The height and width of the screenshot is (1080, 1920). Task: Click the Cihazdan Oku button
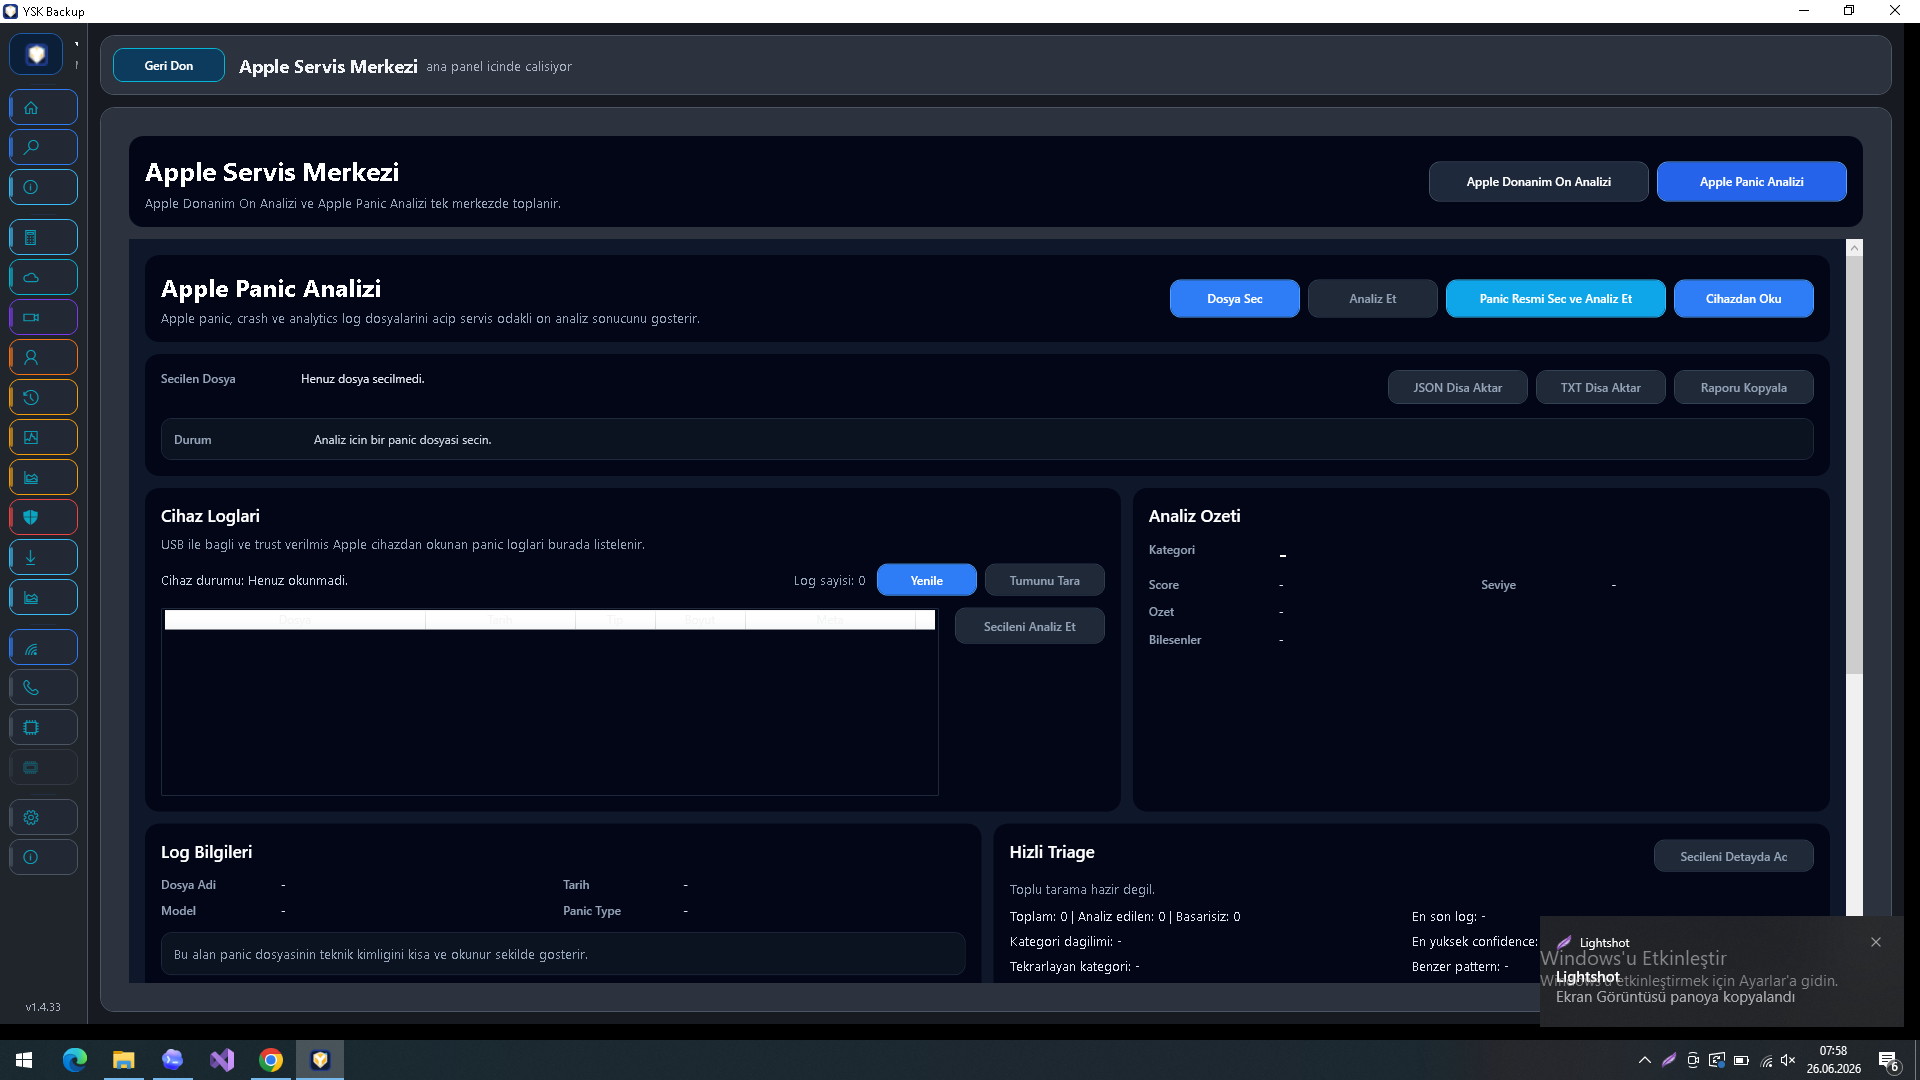coord(1743,299)
